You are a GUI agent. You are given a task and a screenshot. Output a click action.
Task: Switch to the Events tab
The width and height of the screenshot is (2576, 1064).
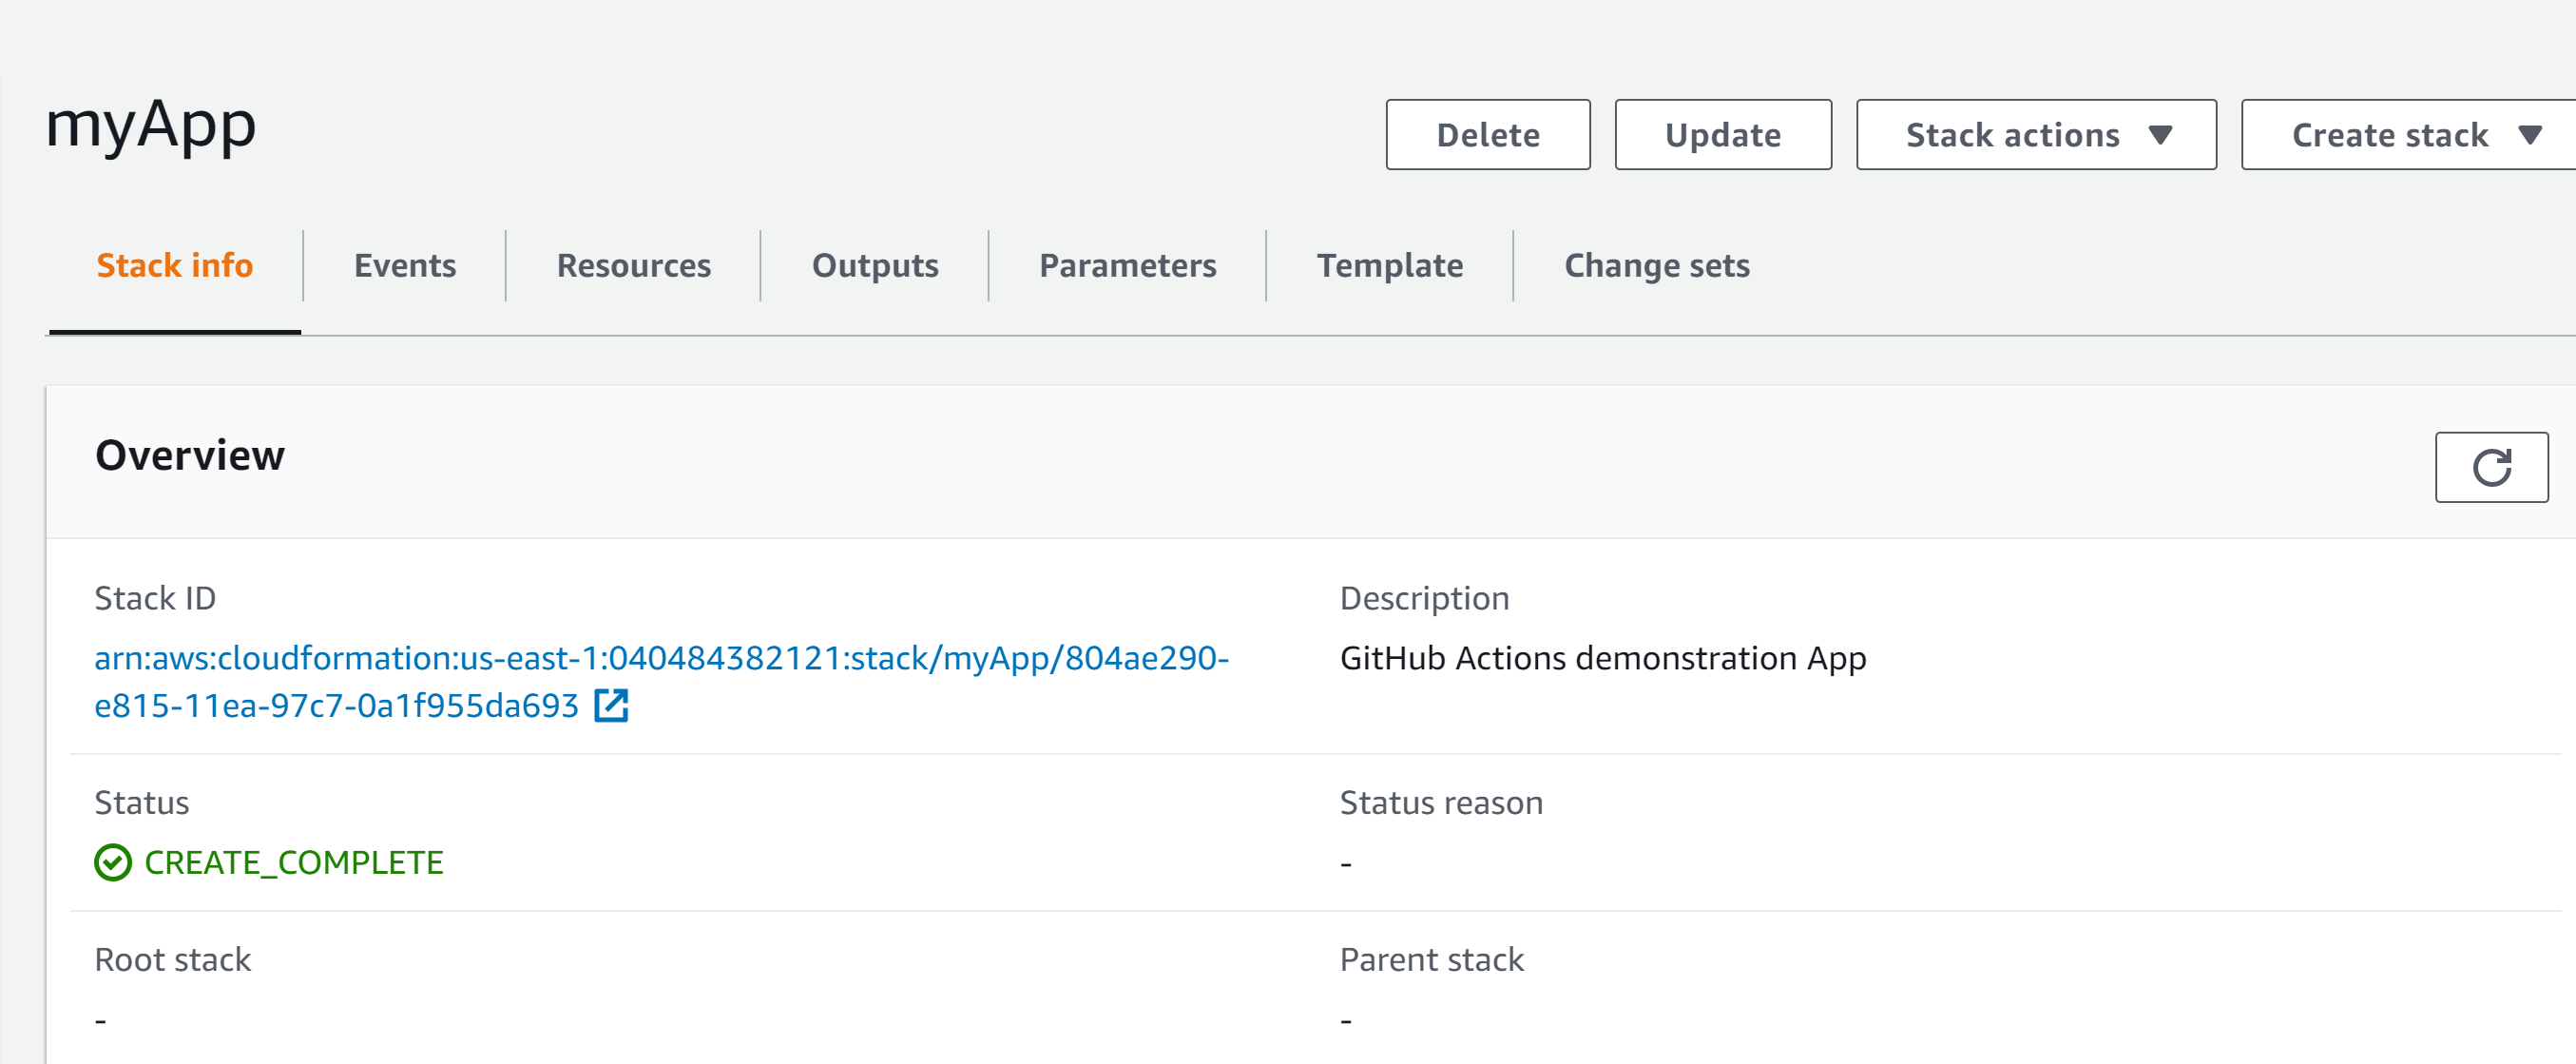point(405,265)
